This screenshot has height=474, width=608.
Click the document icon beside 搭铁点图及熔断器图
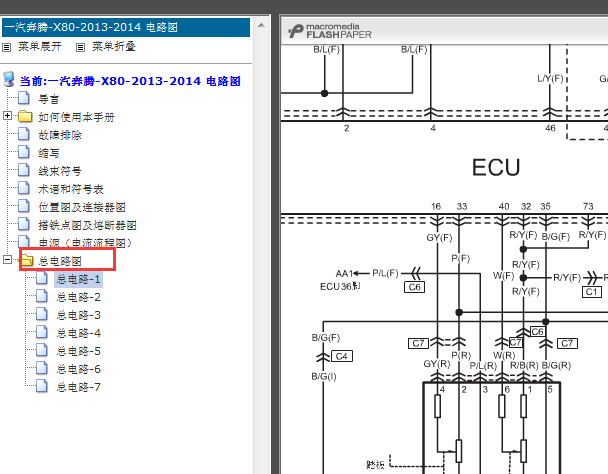click(x=24, y=224)
